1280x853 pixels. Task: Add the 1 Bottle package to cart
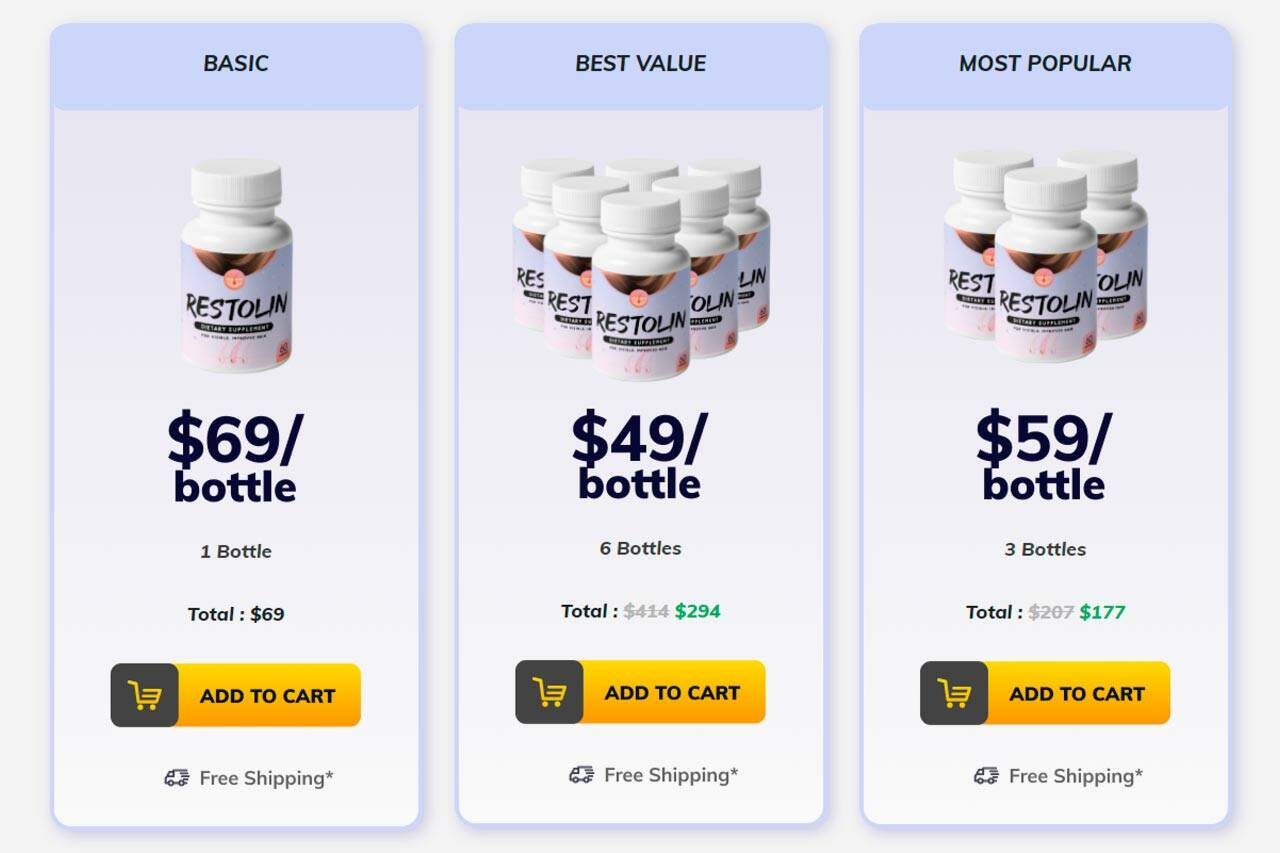(x=267, y=695)
